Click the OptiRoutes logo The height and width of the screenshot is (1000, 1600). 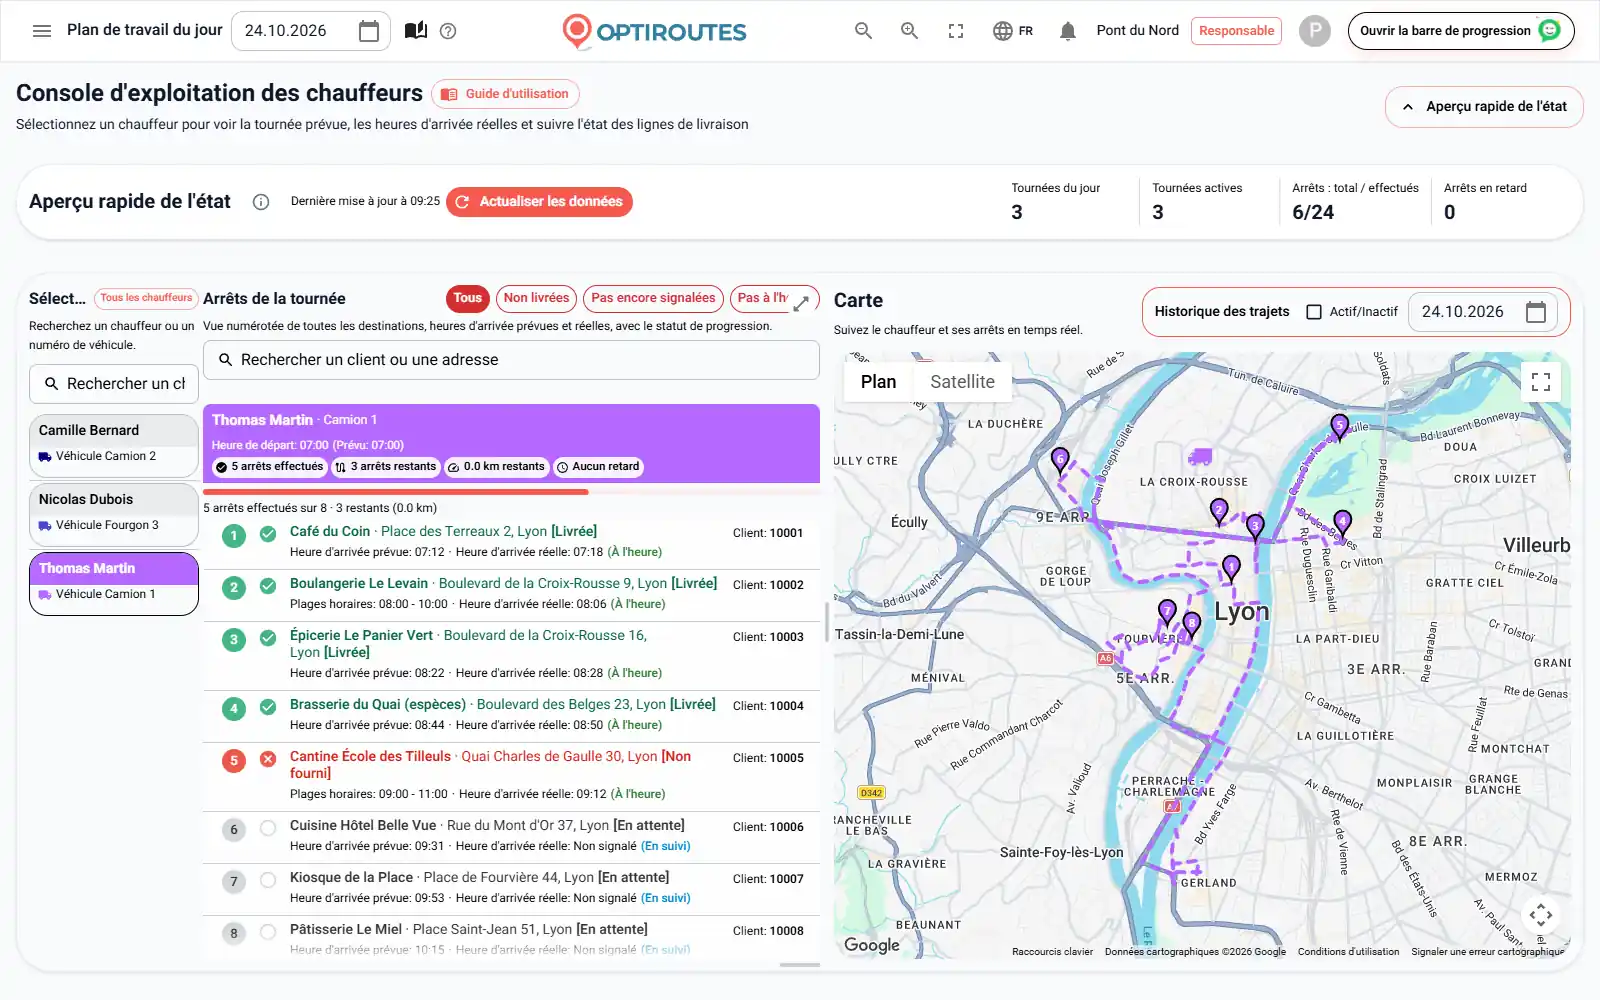tap(654, 31)
